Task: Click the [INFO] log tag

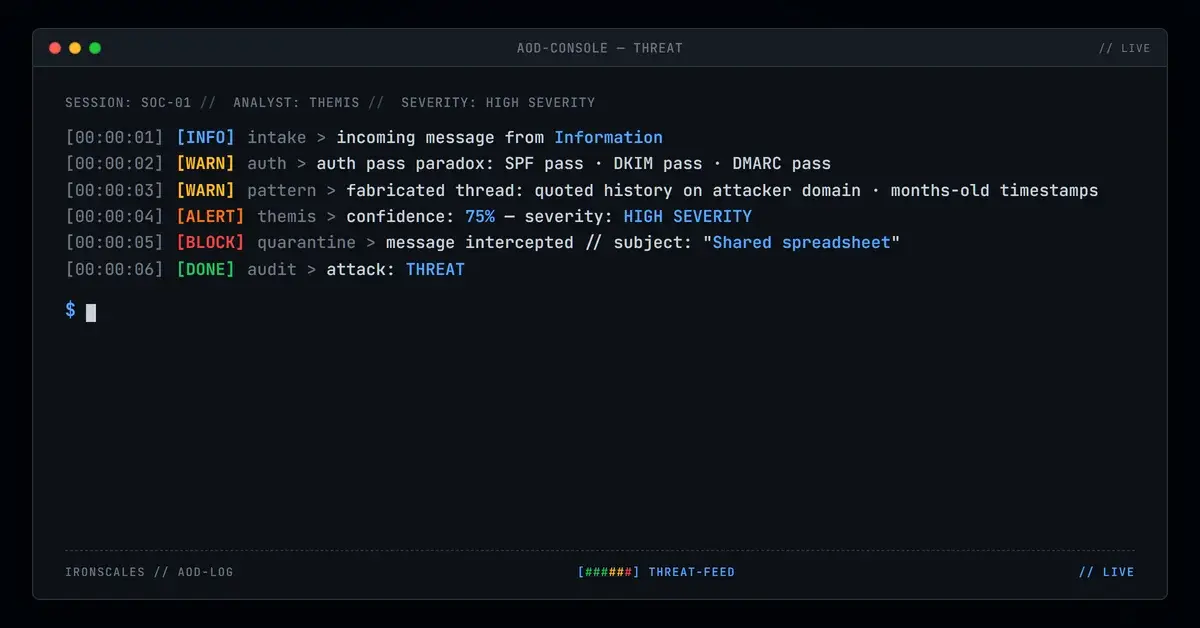Action: [x=205, y=137]
